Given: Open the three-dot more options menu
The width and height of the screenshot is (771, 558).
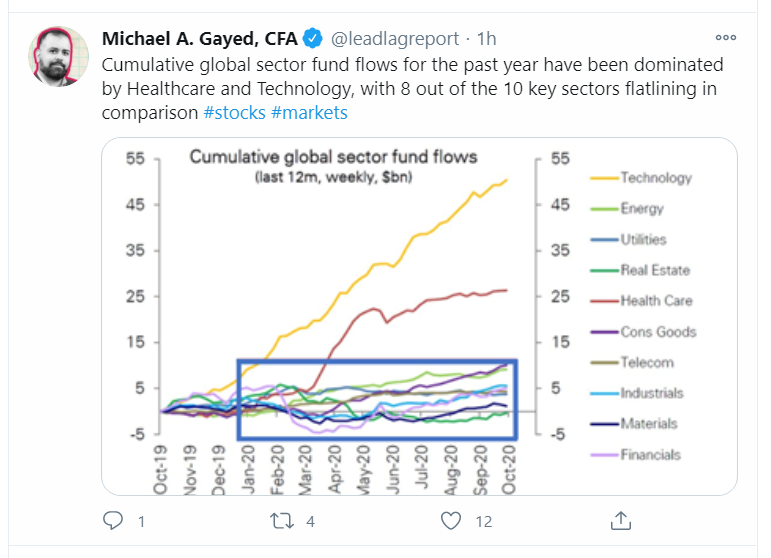Looking at the screenshot, I should (726, 38).
